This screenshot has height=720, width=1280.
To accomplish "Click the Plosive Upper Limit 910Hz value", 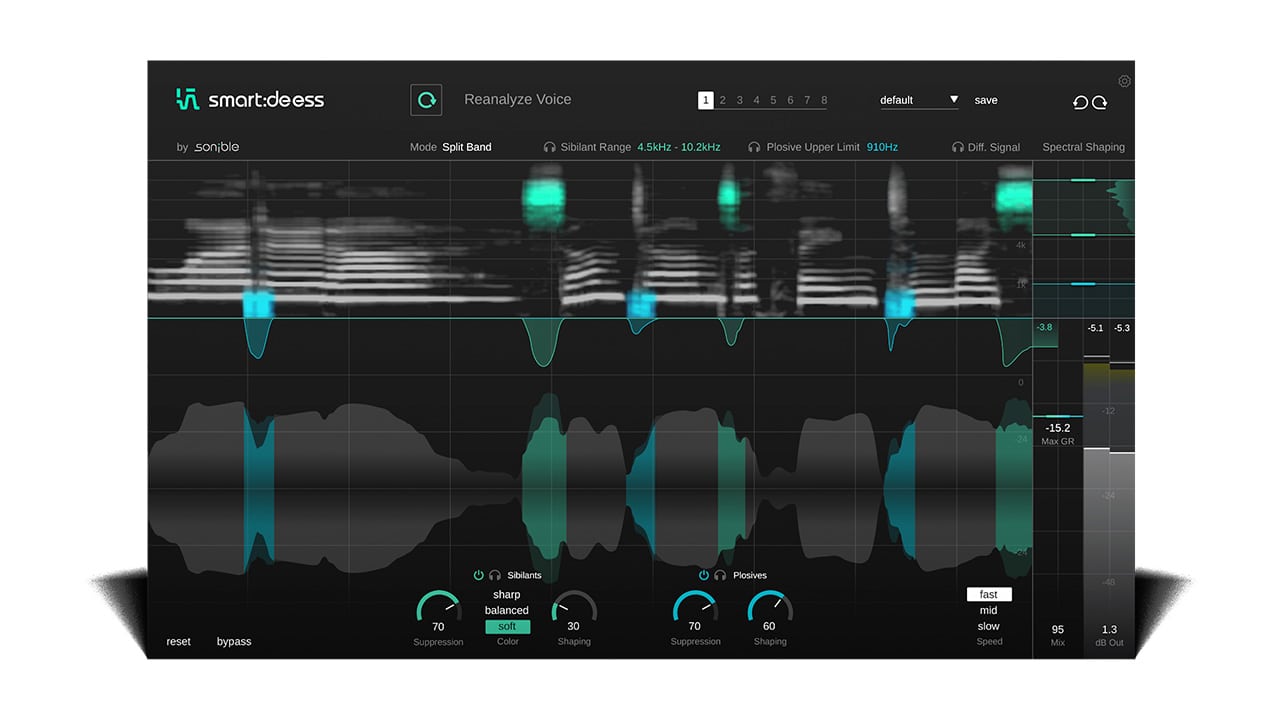I will point(881,147).
